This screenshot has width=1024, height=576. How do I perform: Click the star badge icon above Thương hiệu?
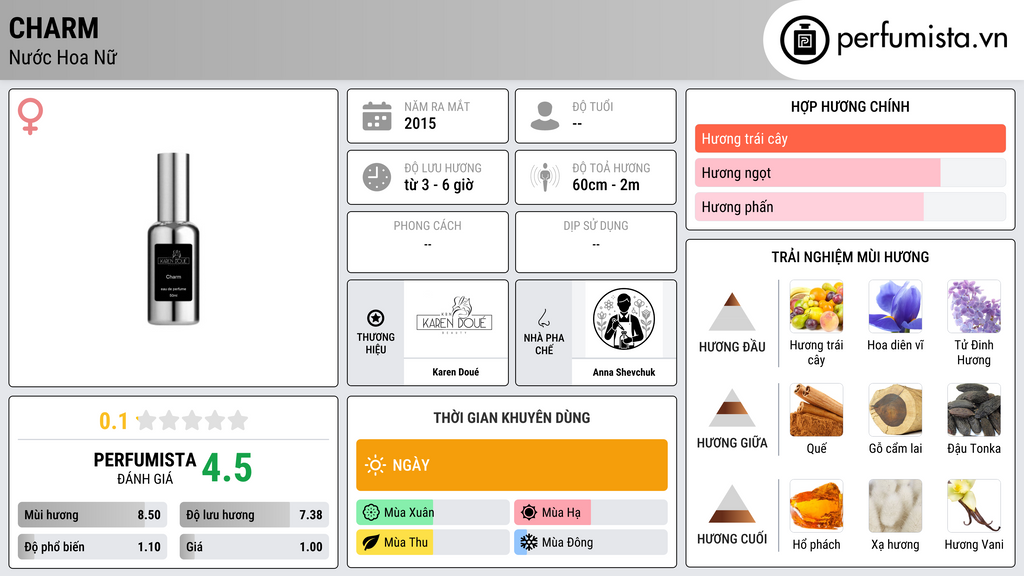tap(376, 318)
